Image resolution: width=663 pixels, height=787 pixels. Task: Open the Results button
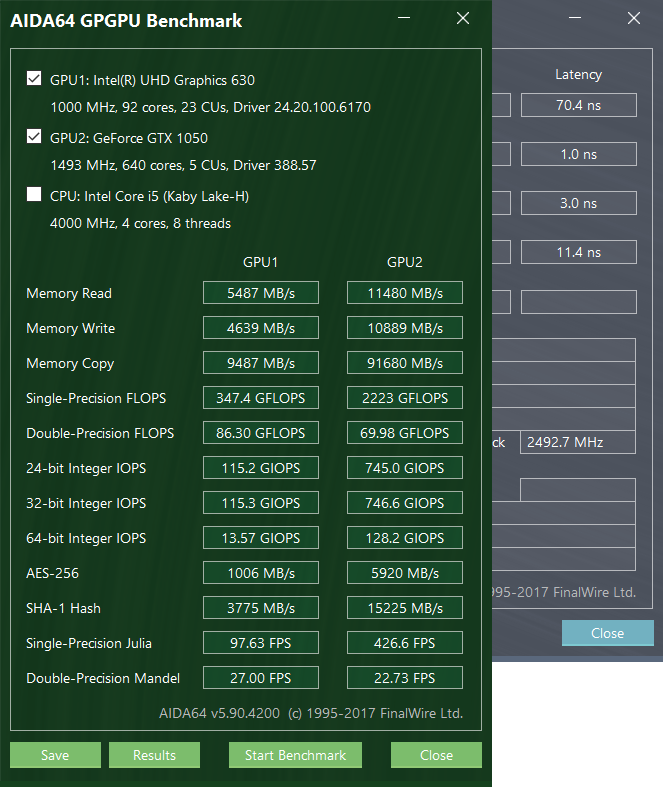pos(154,755)
